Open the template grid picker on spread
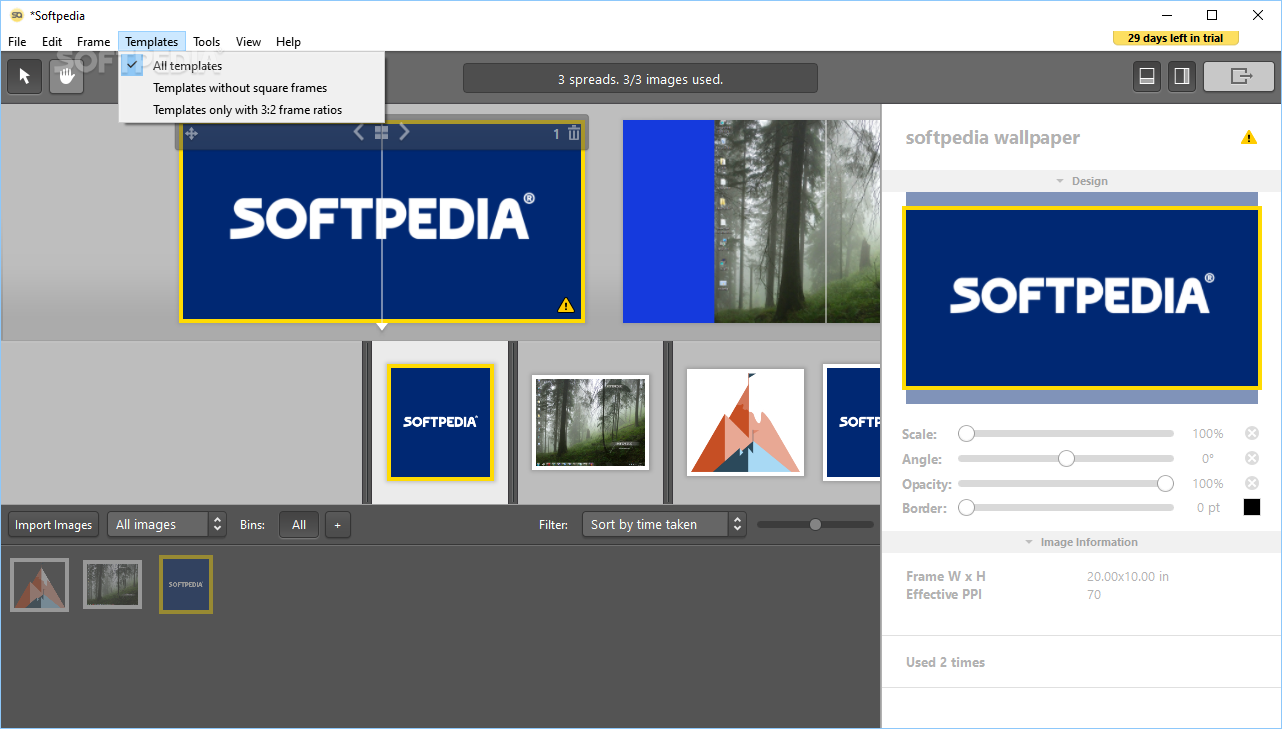 tap(381, 132)
